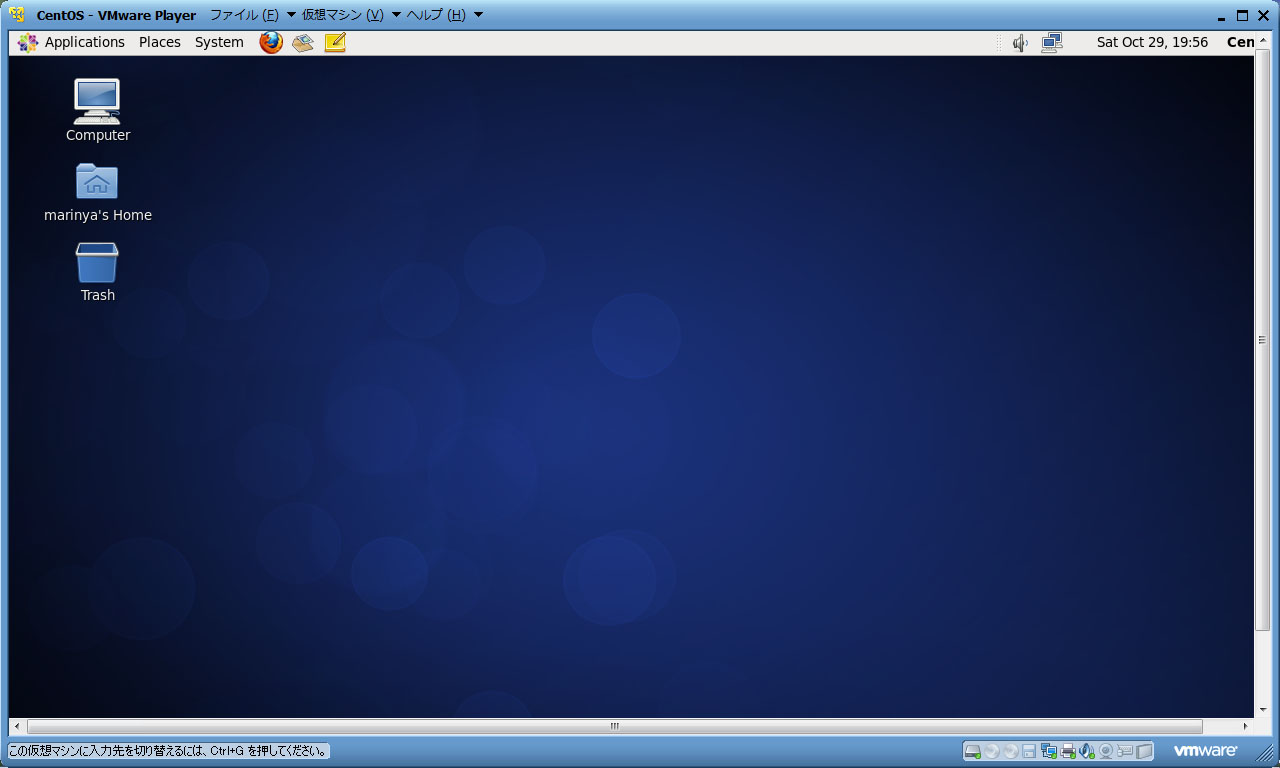This screenshot has height=768, width=1280.
Task: Open the Computer desktop icon
Action: click(97, 102)
